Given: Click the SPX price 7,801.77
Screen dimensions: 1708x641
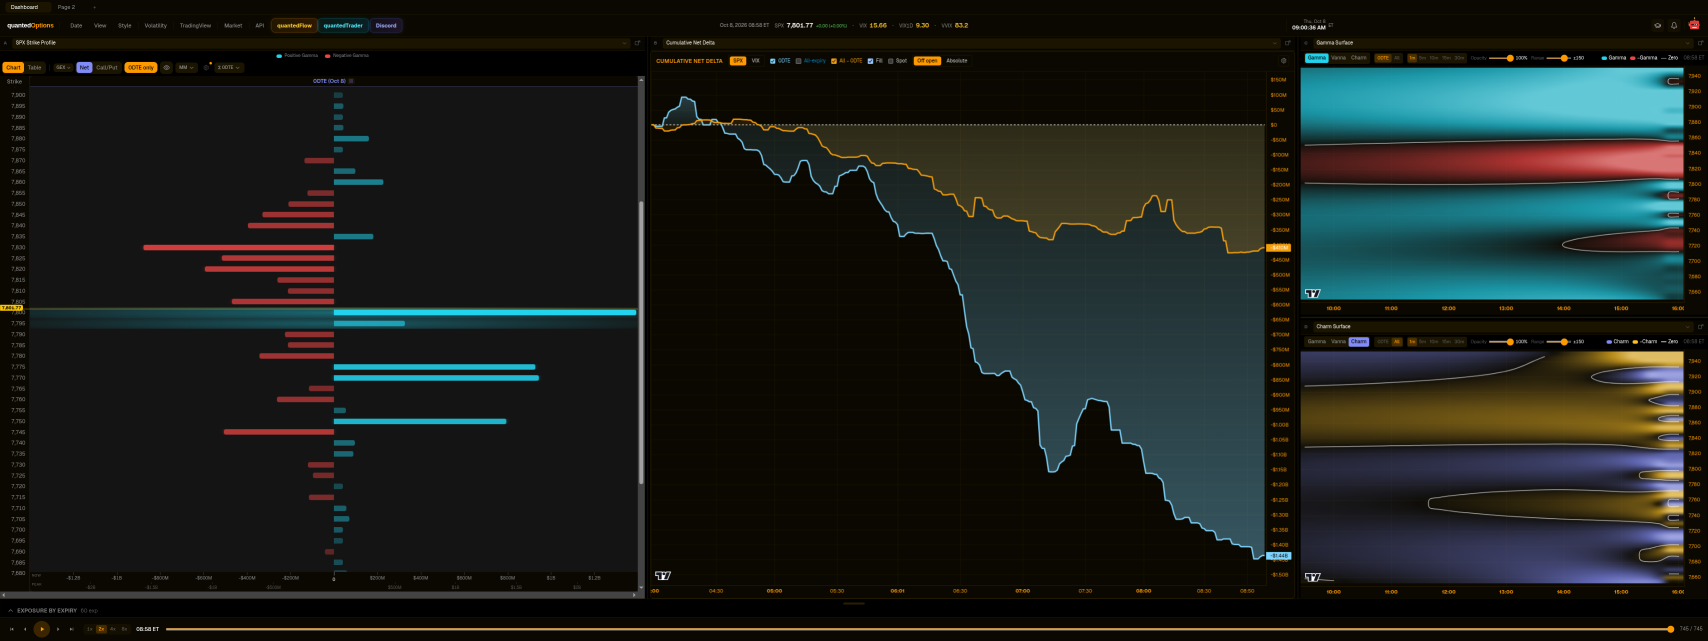Looking at the screenshot, I should [x=800, y=25].
